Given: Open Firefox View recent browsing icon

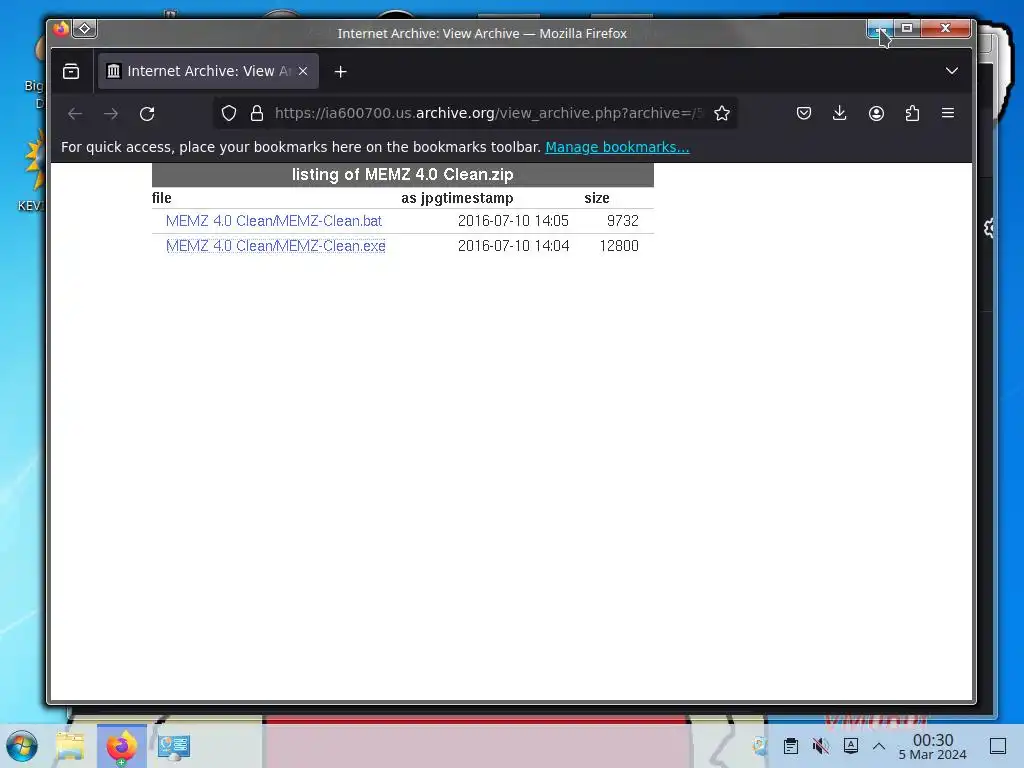Looking at the screenshot, I should point(71,71).
